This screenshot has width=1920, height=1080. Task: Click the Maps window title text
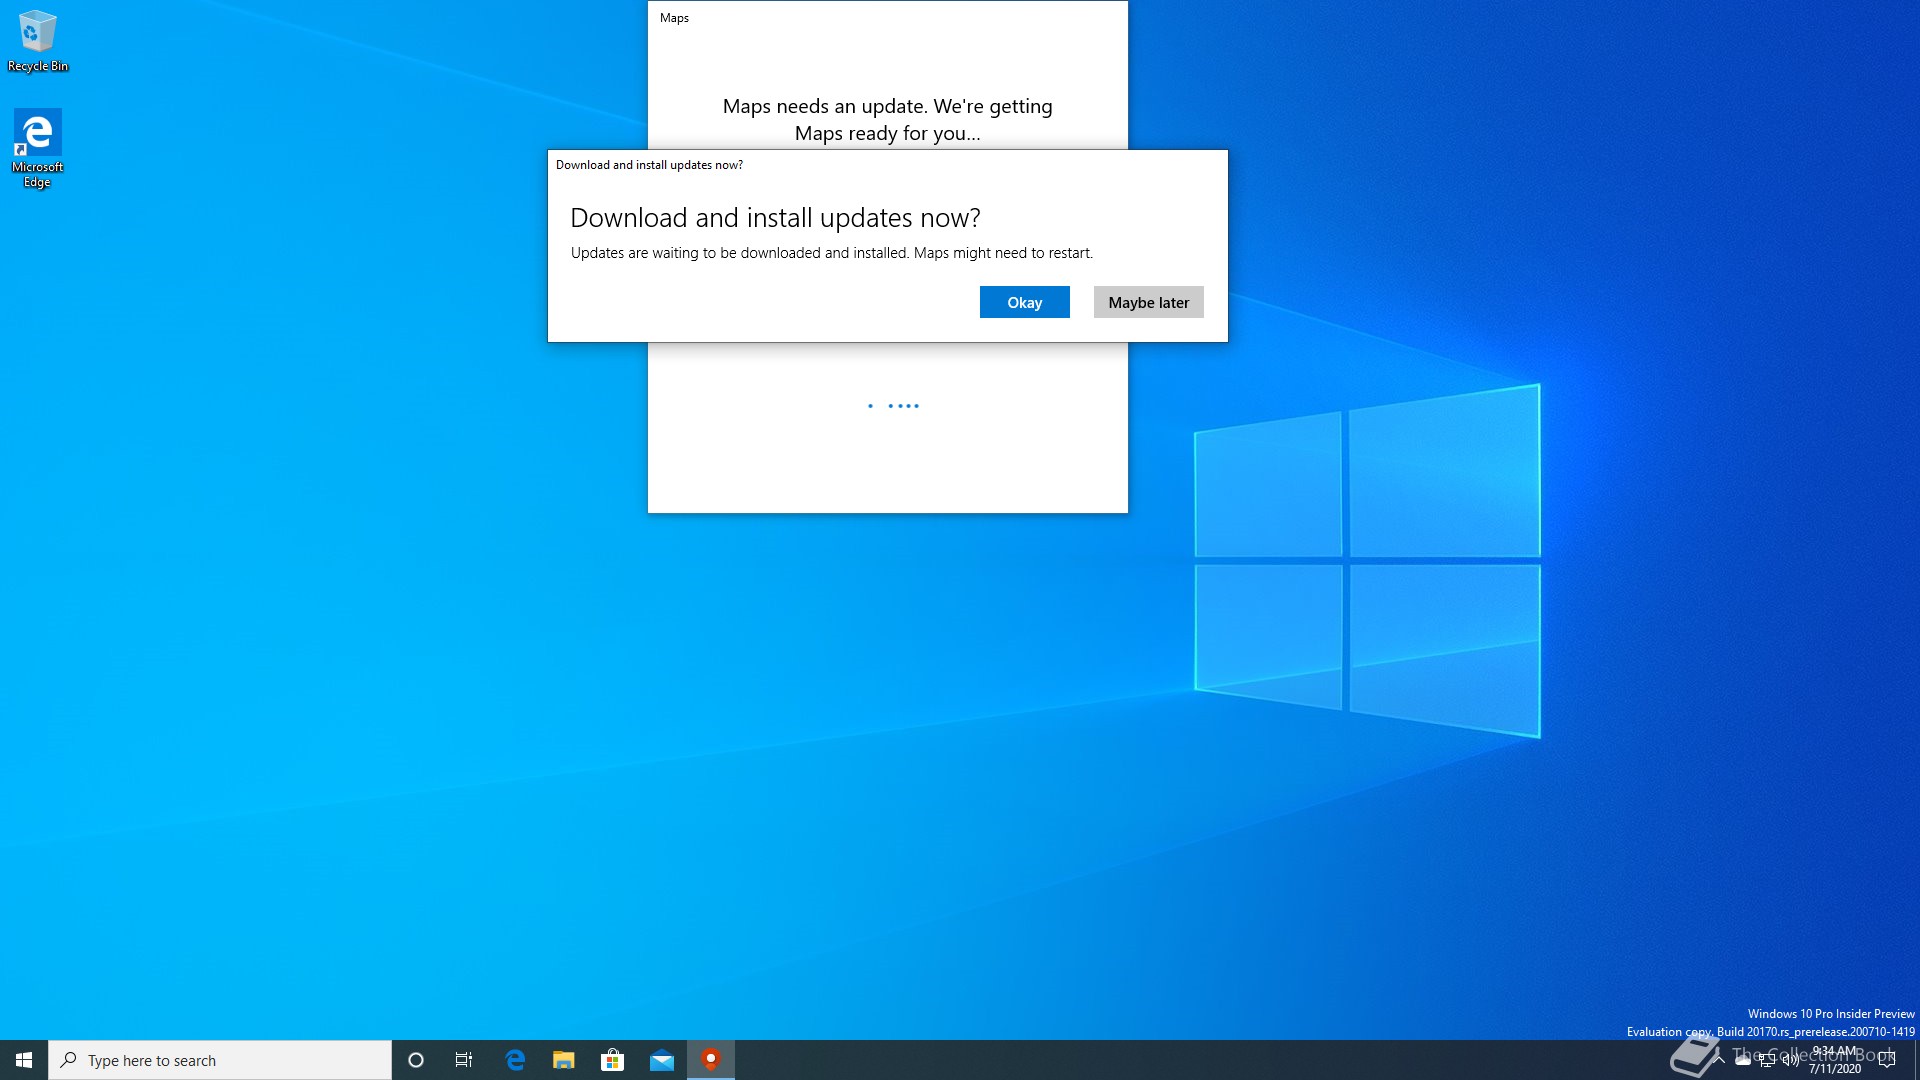click(674, 18)
